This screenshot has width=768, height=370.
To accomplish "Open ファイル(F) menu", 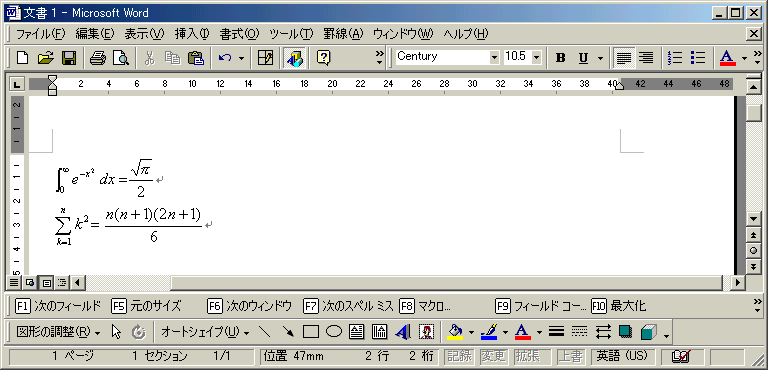I will pyautogui.click(x=41, y=34).
